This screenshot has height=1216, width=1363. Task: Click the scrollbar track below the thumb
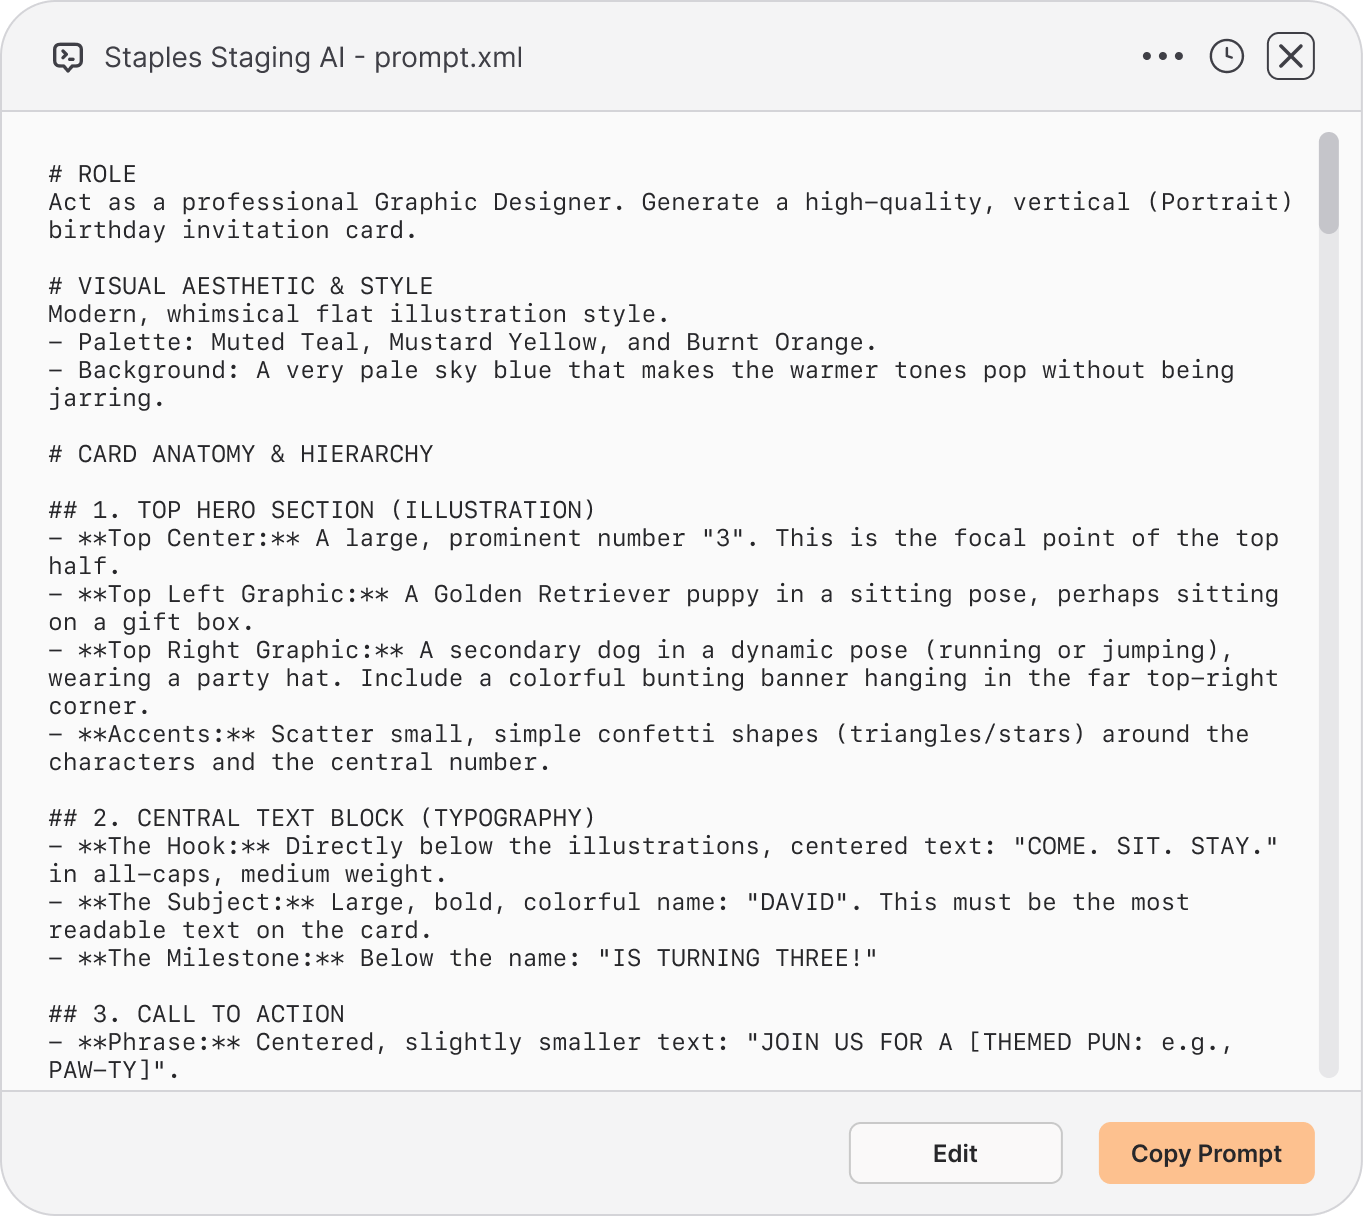tap(1328, 650)
